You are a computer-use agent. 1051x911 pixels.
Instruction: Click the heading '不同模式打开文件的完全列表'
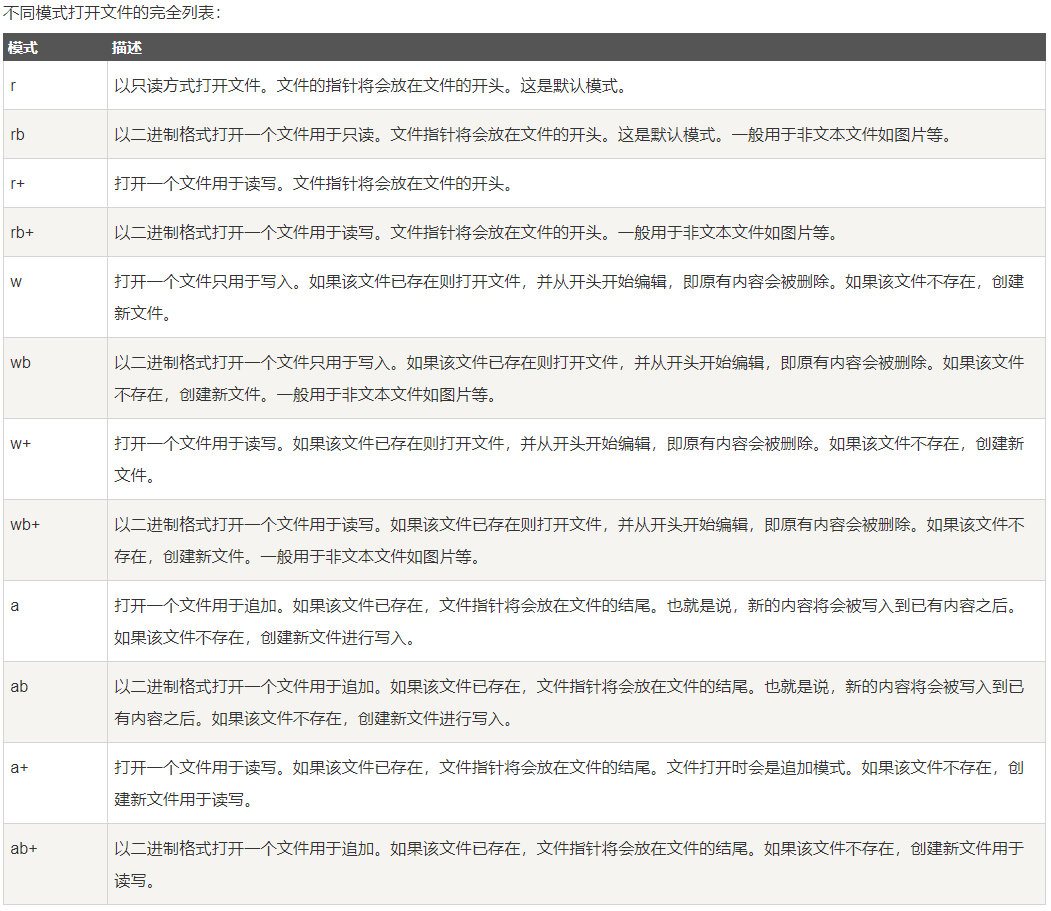pyautogui.click(x=111, y=13)
